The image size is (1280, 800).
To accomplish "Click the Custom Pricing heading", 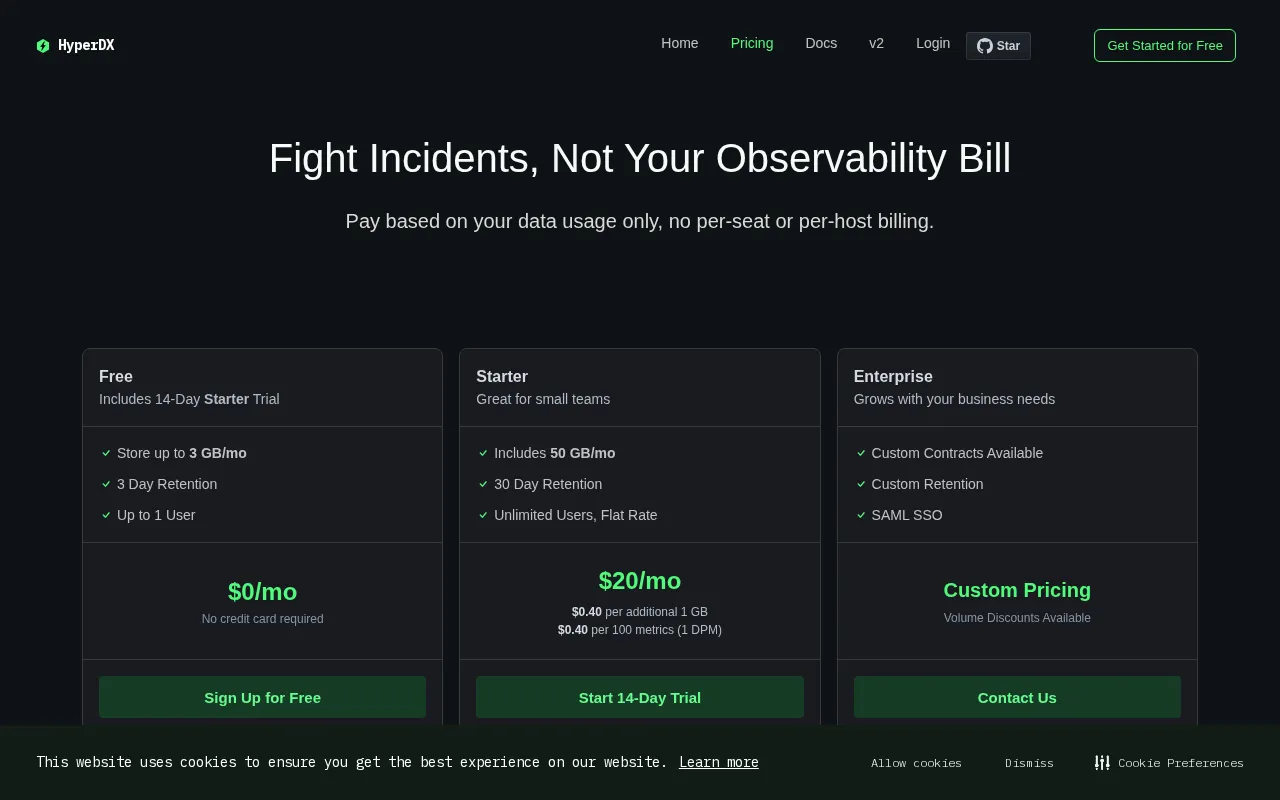I will point(1017,590).
